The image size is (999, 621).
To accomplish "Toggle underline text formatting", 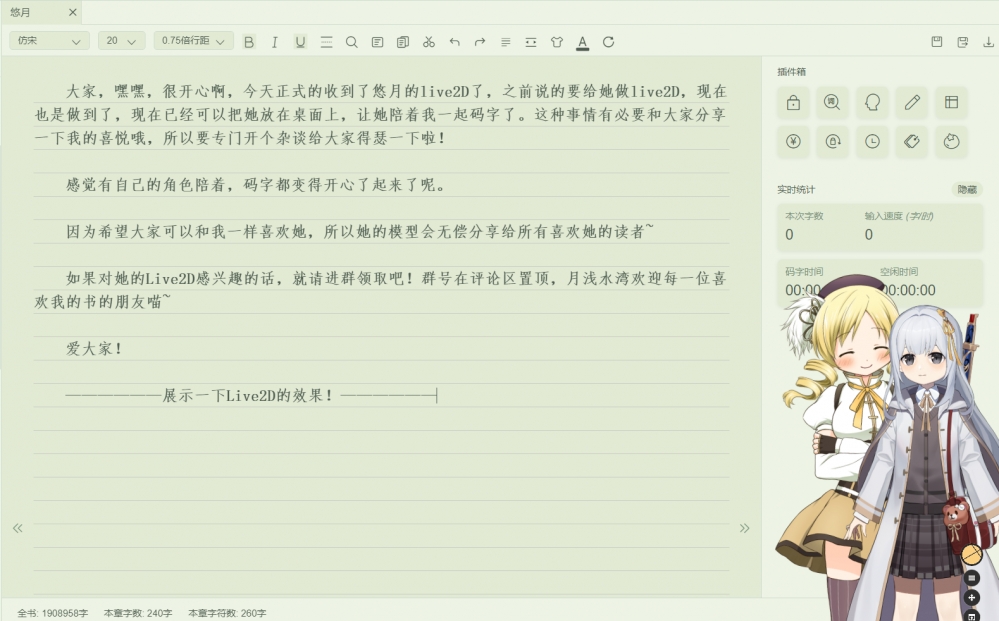I will pyautogui.click(x=300, y=42).
